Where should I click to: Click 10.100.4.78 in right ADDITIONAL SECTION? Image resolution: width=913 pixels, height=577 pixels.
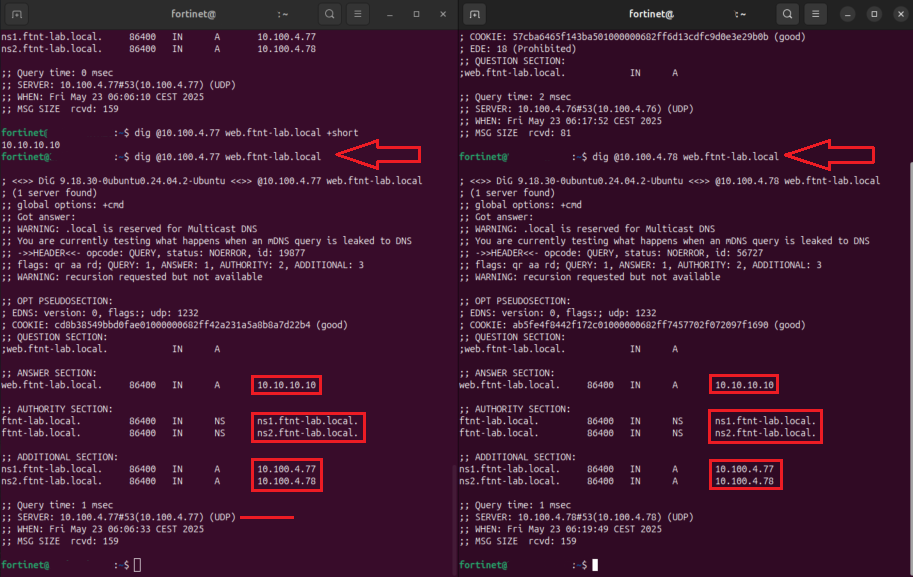pyautogui.click(x=744, y=482)
